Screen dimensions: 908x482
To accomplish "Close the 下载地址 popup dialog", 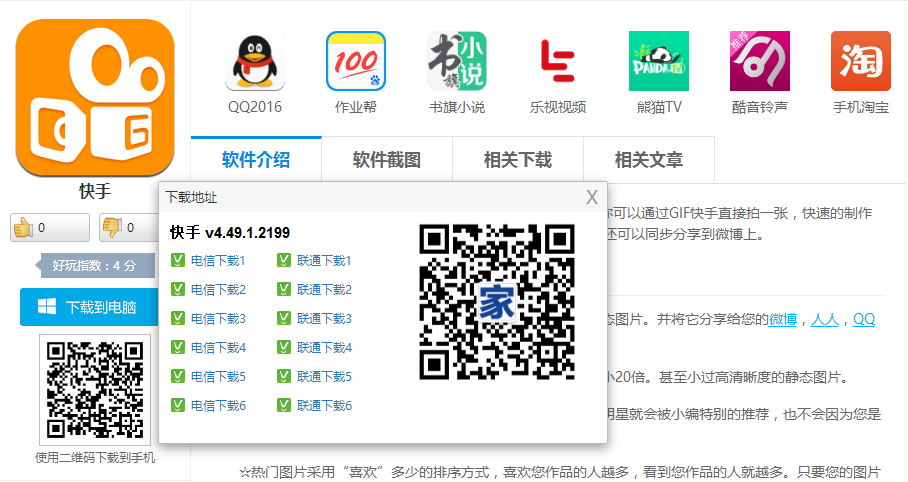I will click(x=592, y=196).
